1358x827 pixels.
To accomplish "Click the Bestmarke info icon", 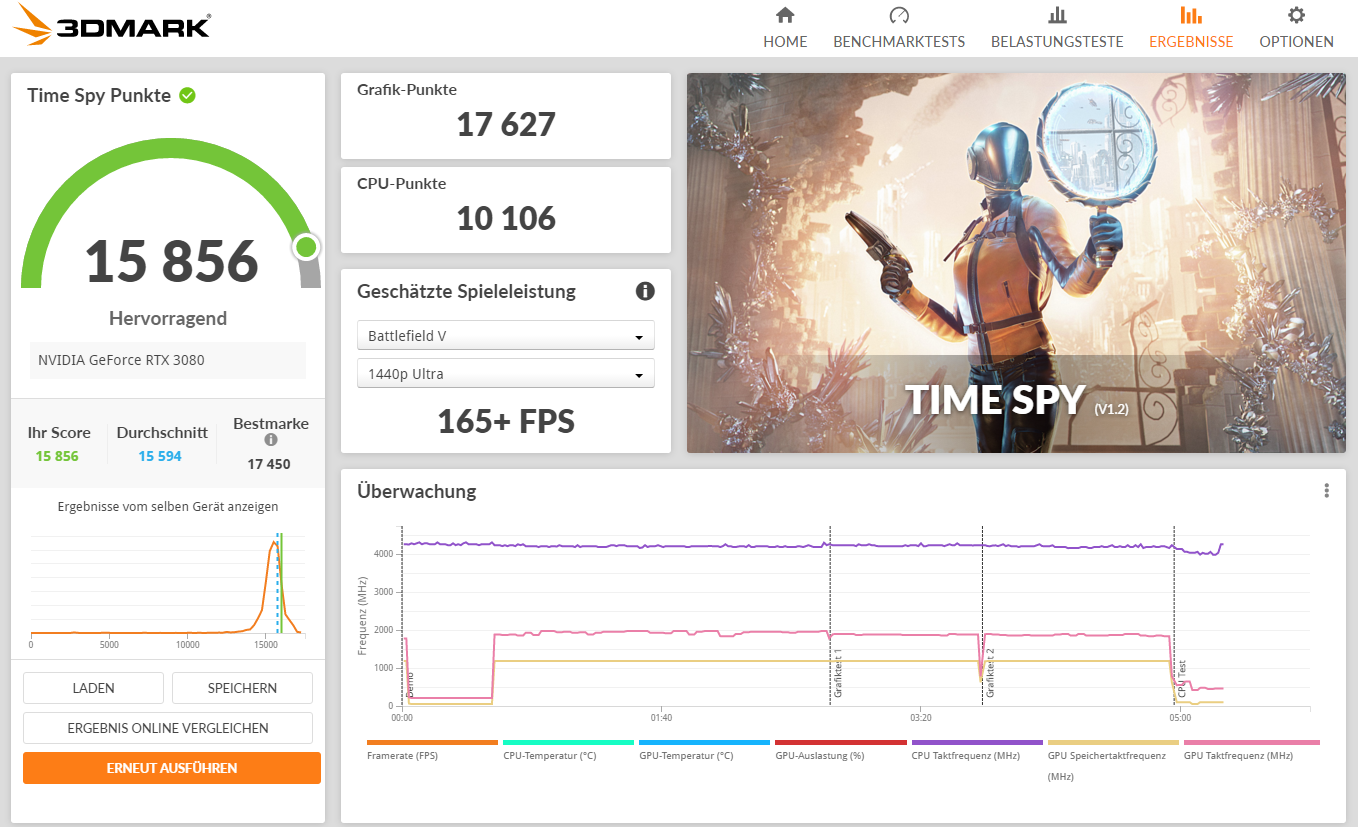I will coord(270,440).
